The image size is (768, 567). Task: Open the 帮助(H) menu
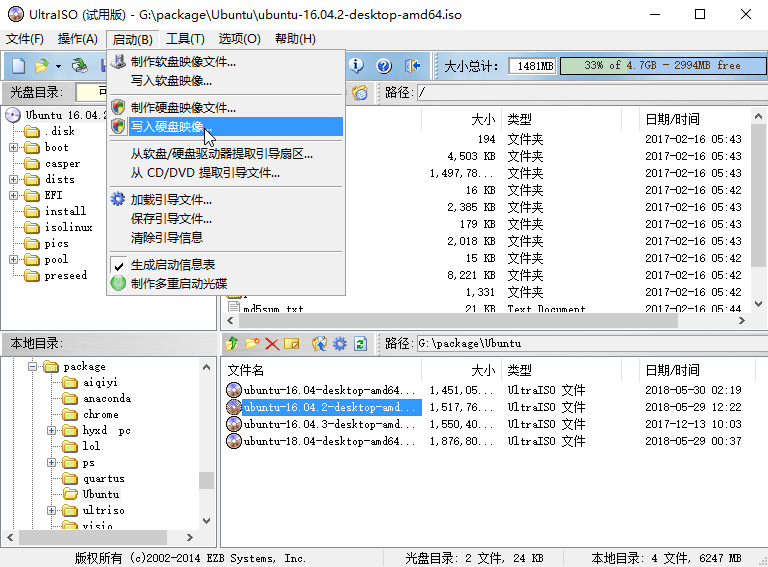pos(295,39)
